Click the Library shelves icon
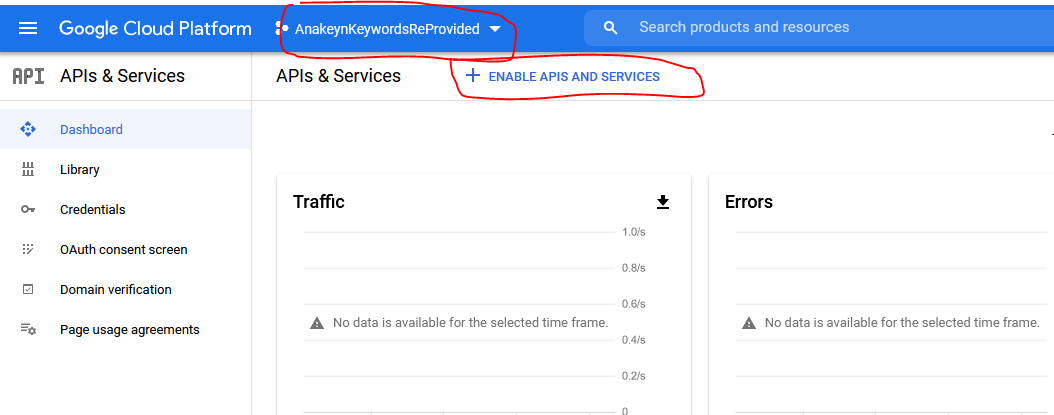Image resolution: width=1054 pixels, height=415 pixels. click(x=28, y=169)
